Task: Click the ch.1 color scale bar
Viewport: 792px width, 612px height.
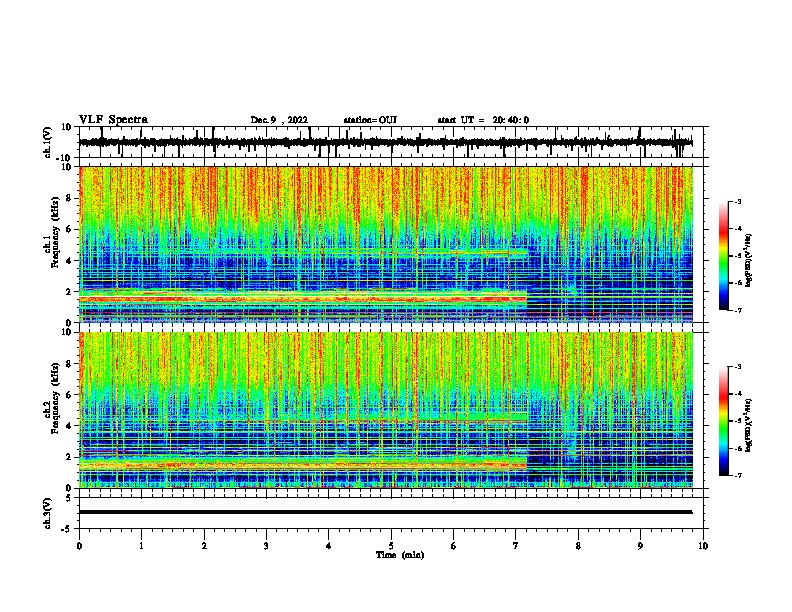Action: pos(723,256)
